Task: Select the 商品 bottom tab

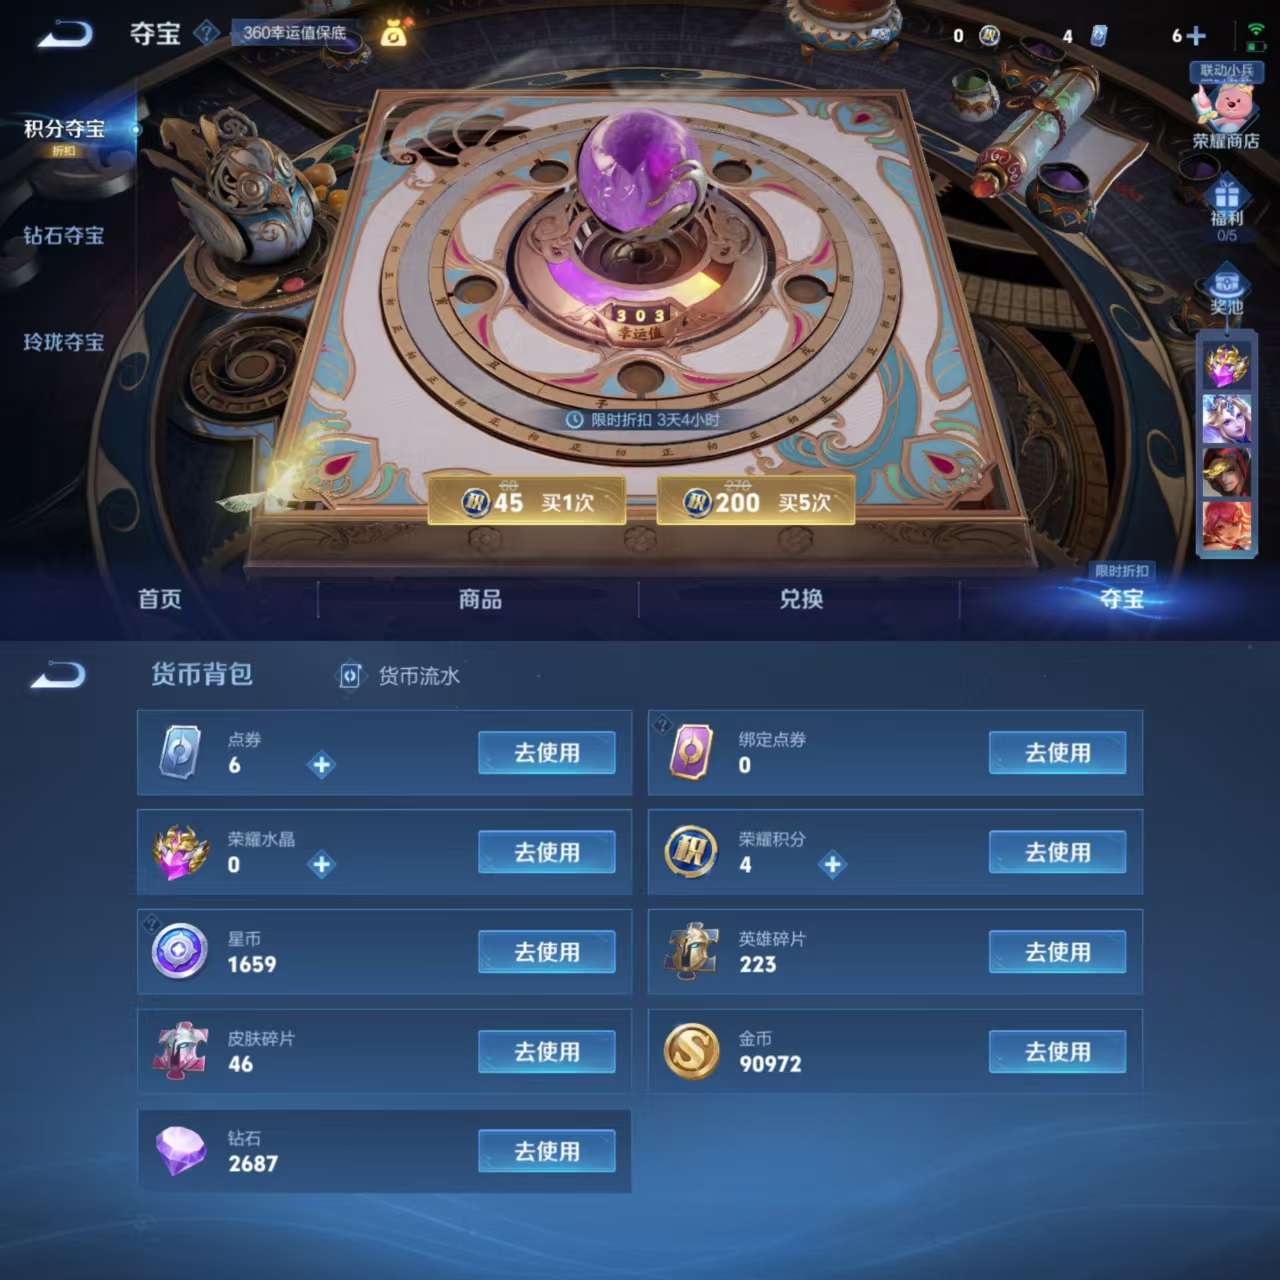Action: click(480, 599)
